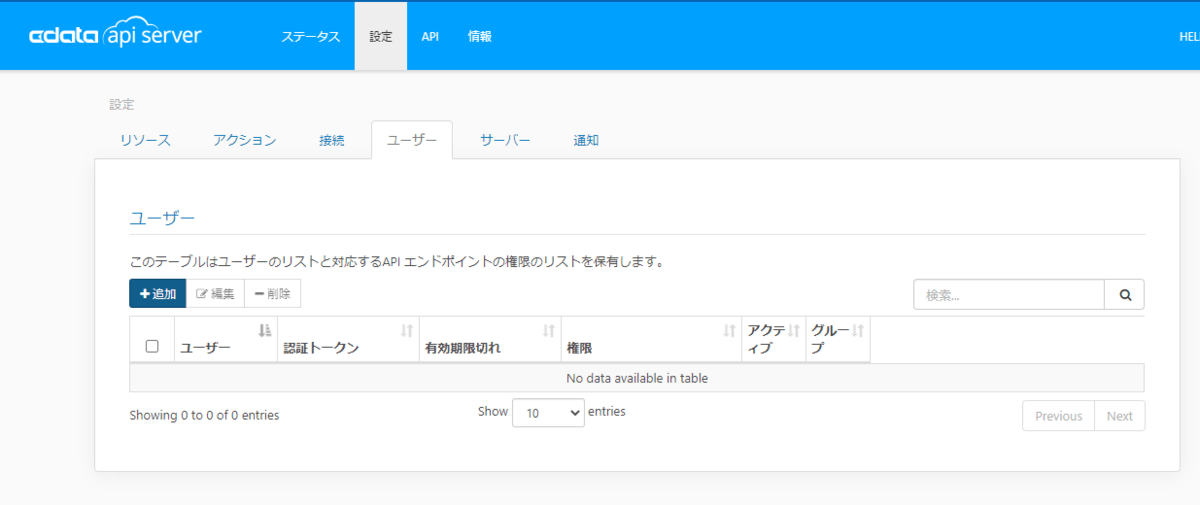Sort by アクティブ column sort arrows
Image resolution: width=1200 pixels, height=505 pixels.
[794, 330]
